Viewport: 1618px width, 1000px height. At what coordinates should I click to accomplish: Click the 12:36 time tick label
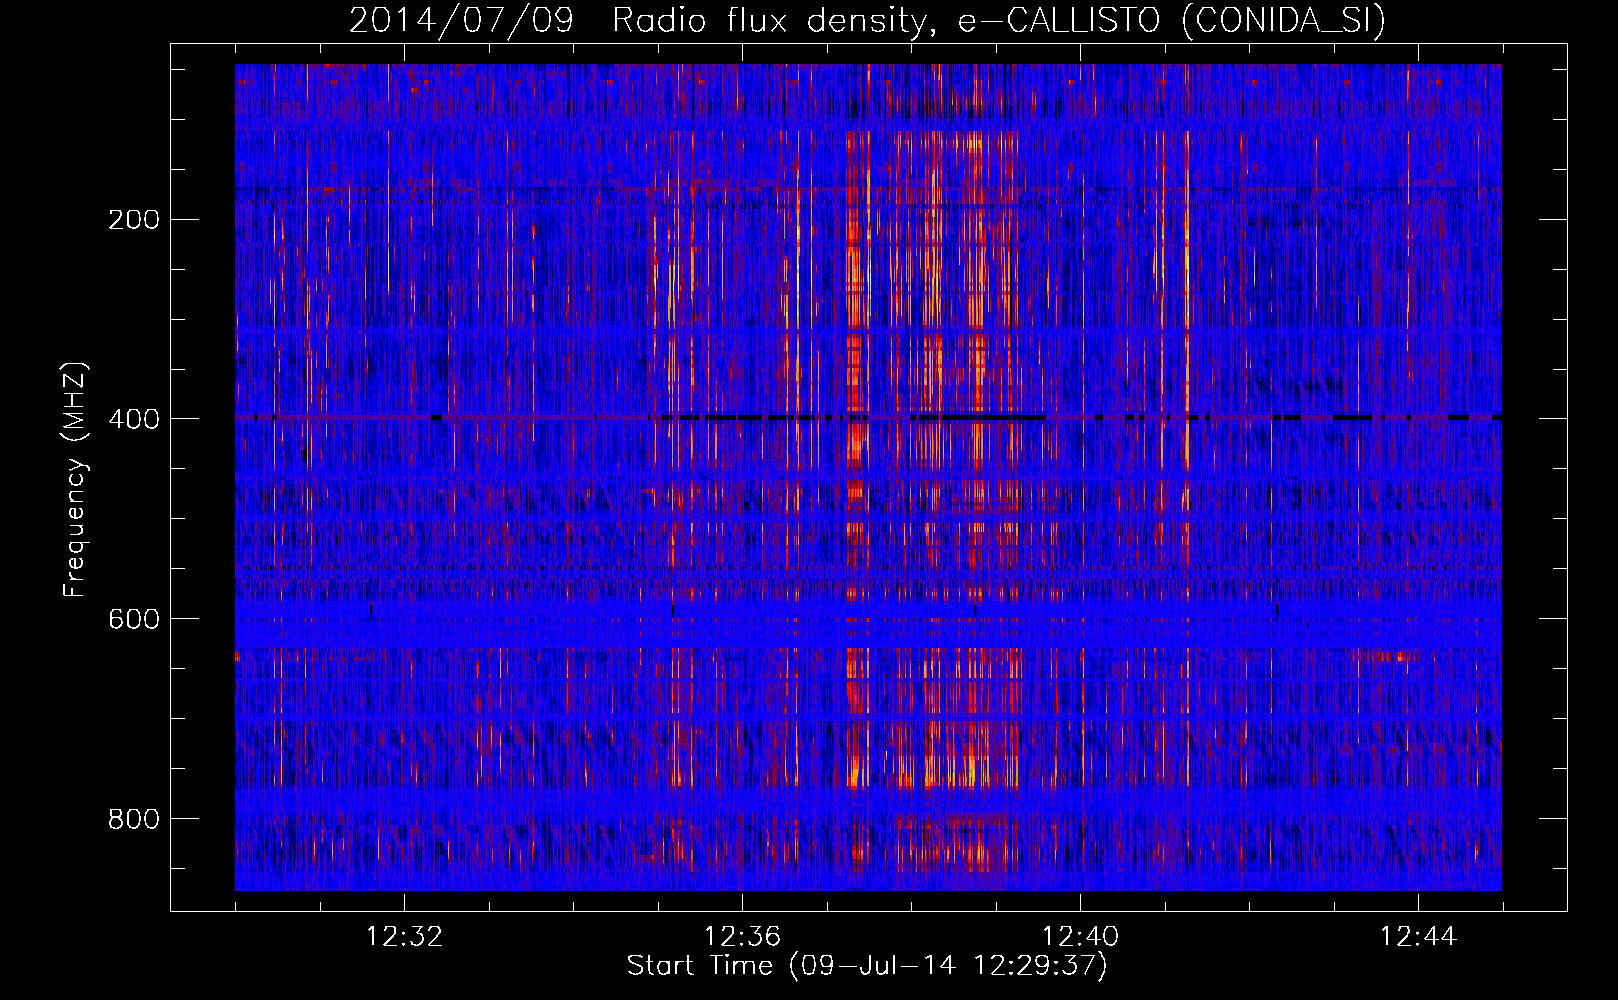742,937
